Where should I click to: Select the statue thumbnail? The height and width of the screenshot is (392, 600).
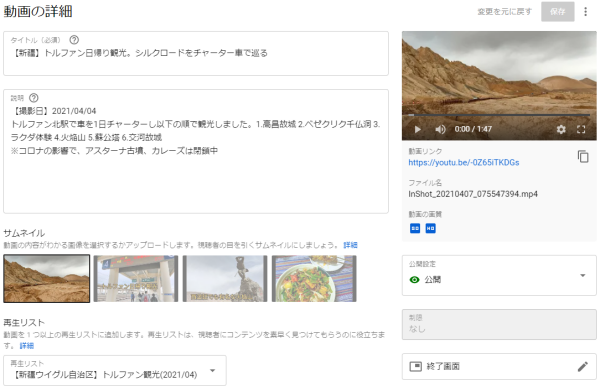(x=225, y=279)
